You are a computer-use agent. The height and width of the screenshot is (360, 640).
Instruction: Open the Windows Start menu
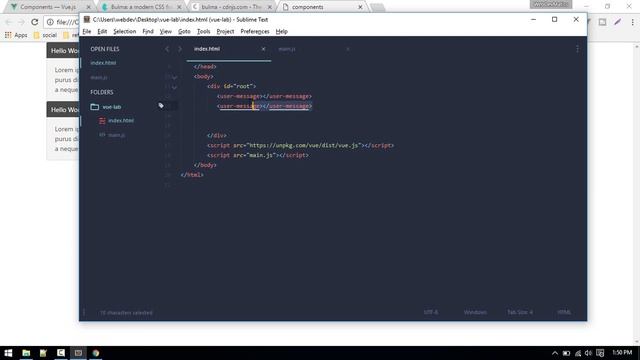(8, 353)
